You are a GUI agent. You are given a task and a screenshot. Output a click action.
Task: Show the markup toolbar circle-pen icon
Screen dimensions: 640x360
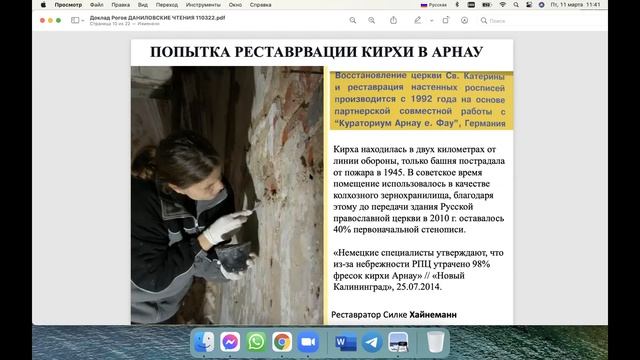464,20
